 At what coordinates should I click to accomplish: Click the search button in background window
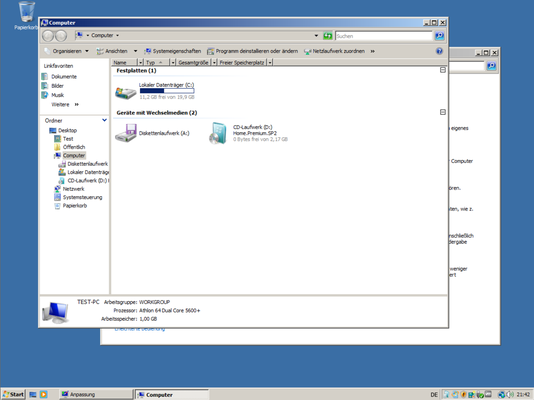491,66
